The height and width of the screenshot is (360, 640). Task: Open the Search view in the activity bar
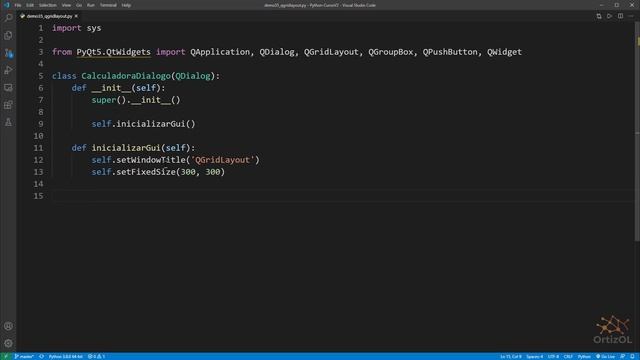tap(8, 18)
